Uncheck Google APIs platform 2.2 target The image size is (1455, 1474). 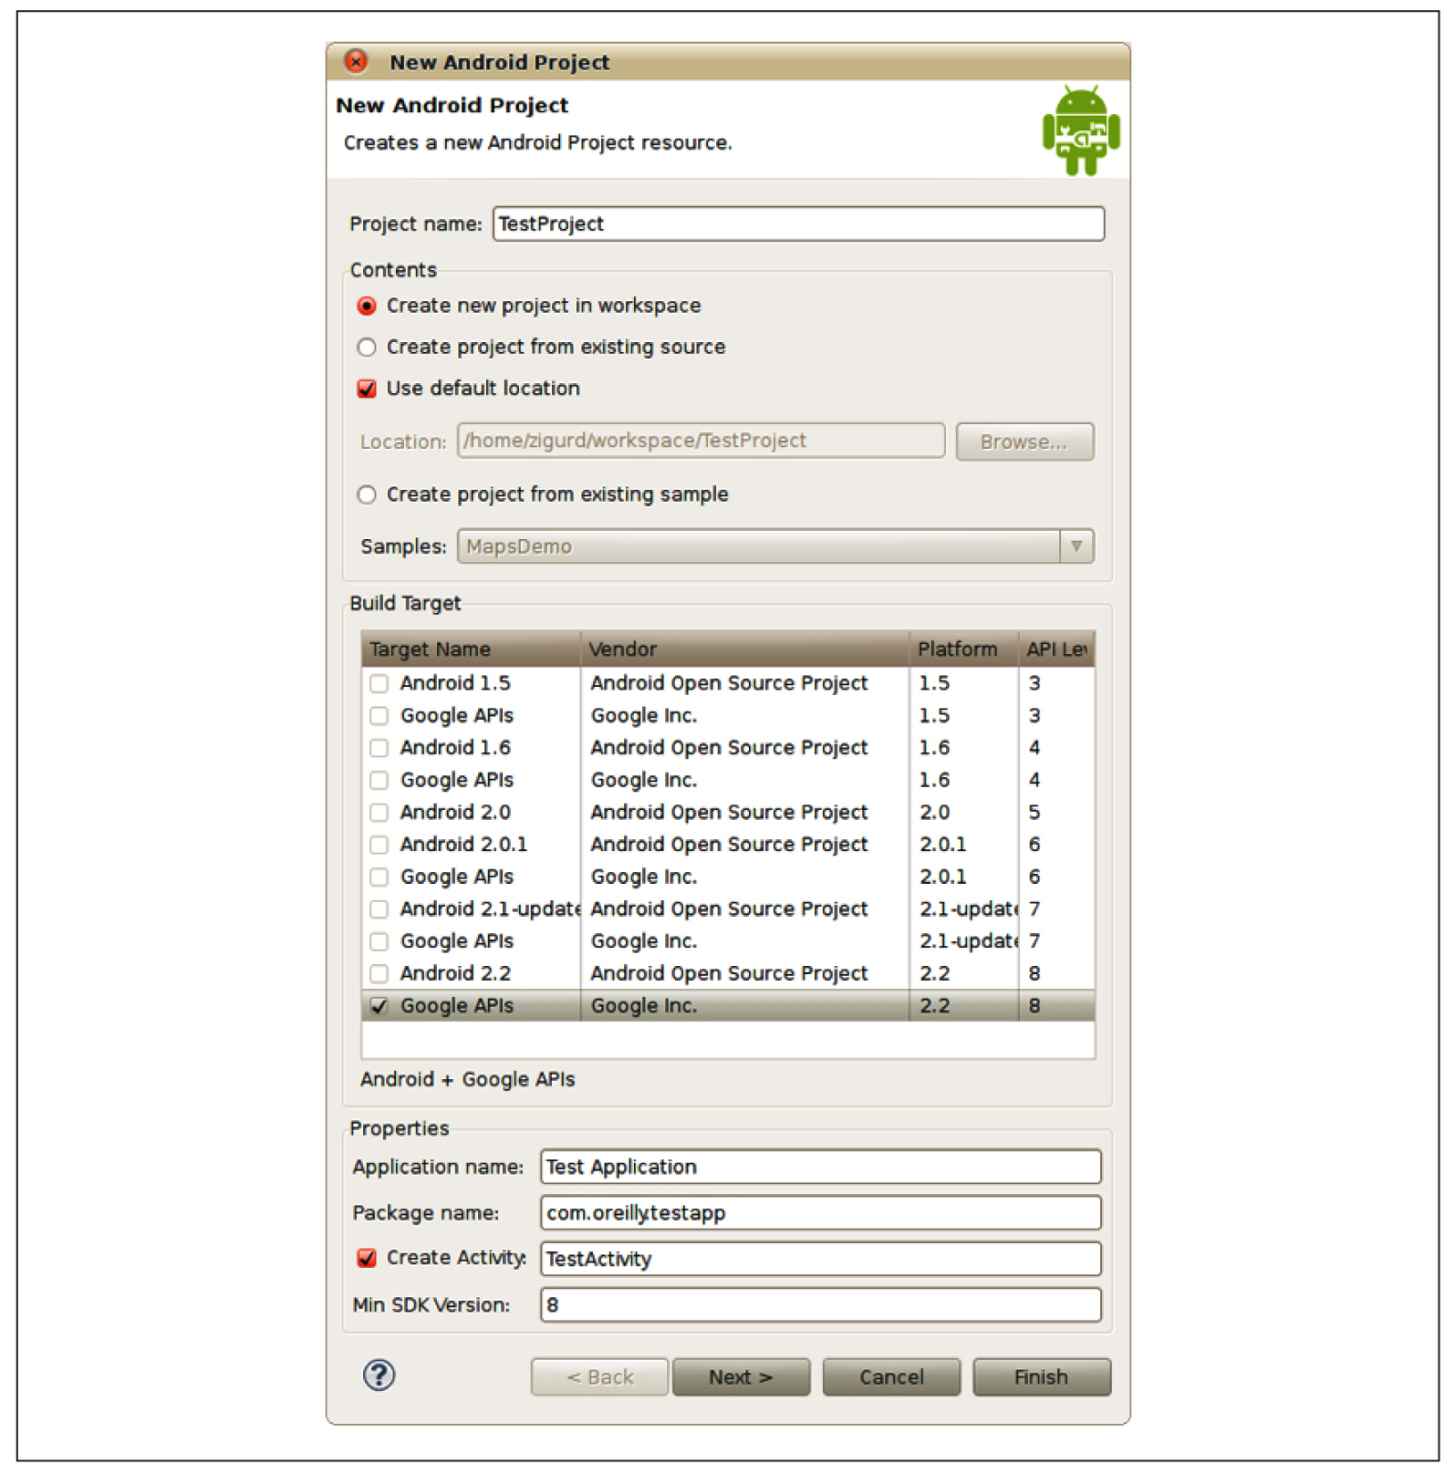(379, 1006)
